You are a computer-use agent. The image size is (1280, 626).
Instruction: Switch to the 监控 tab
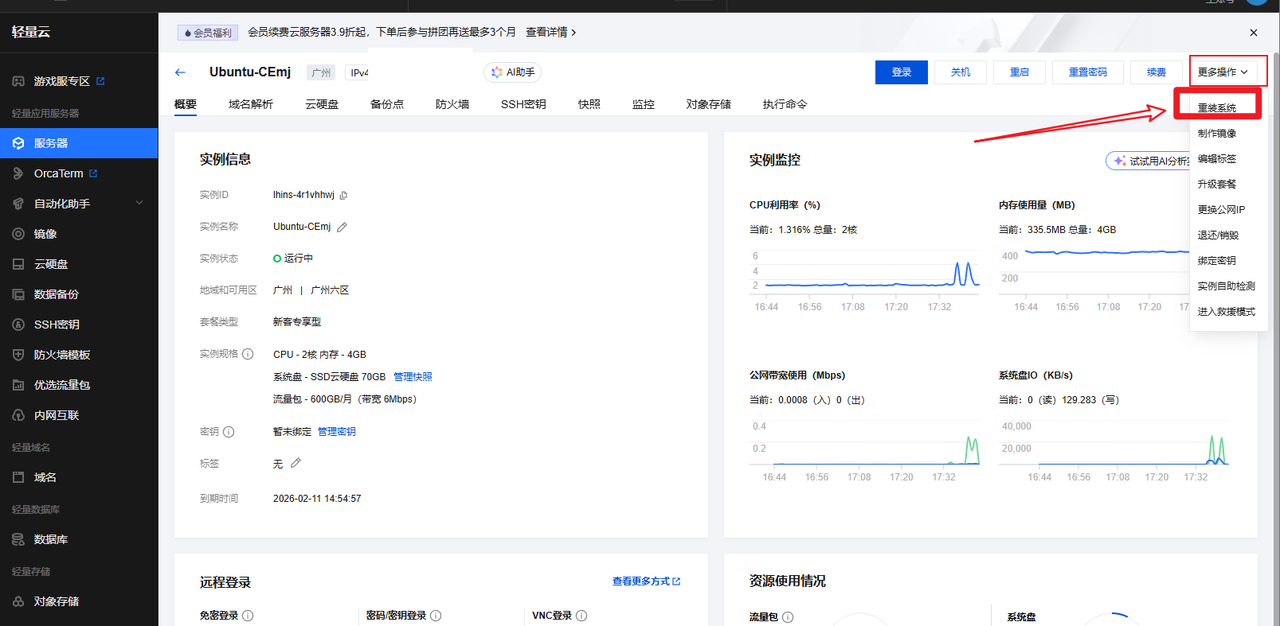click(x=643, y=104)
